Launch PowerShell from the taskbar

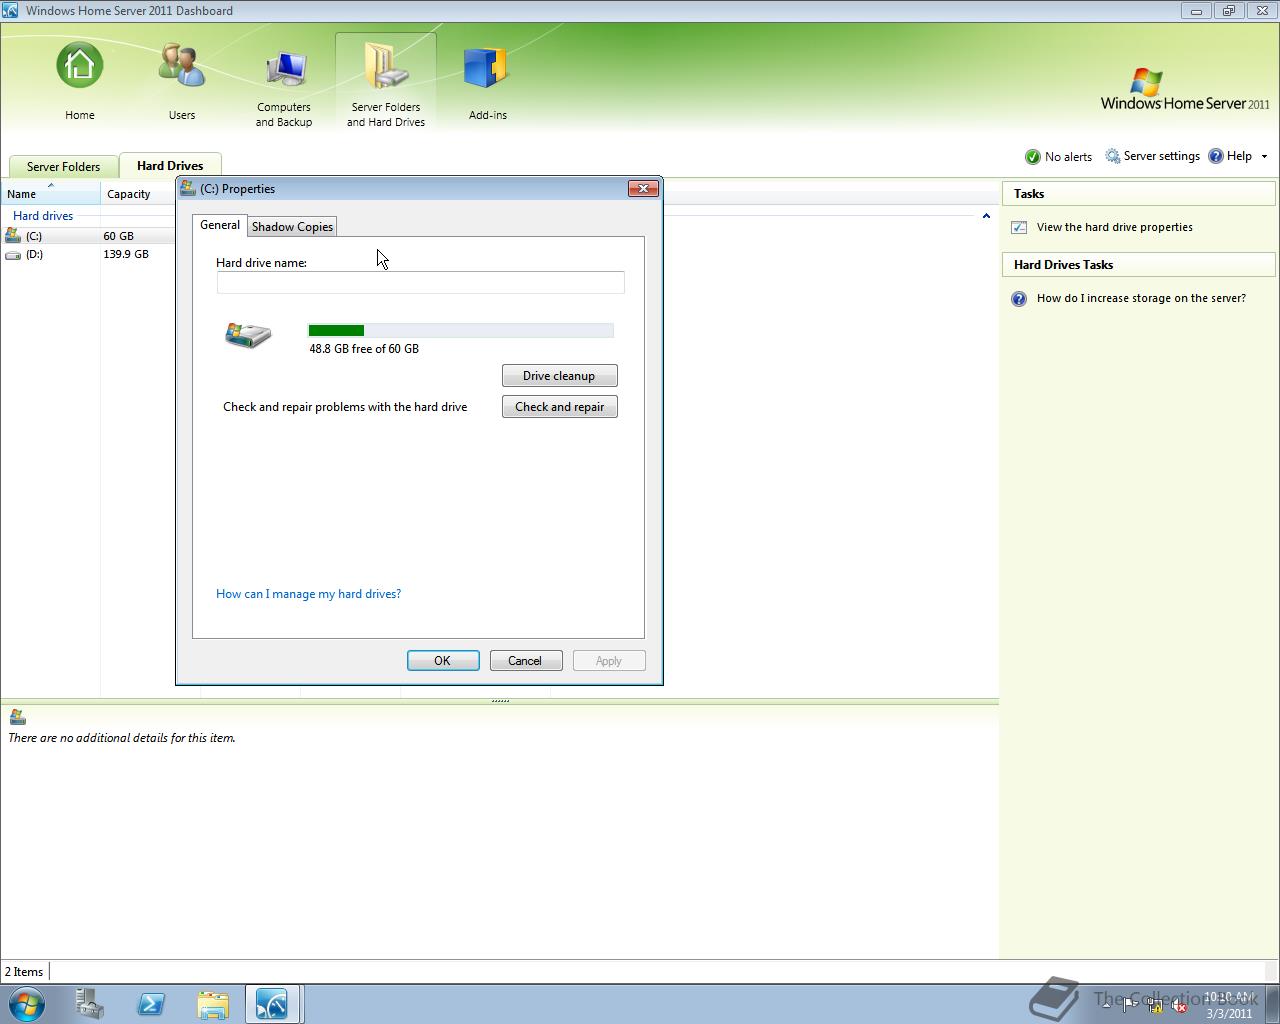151,1004
